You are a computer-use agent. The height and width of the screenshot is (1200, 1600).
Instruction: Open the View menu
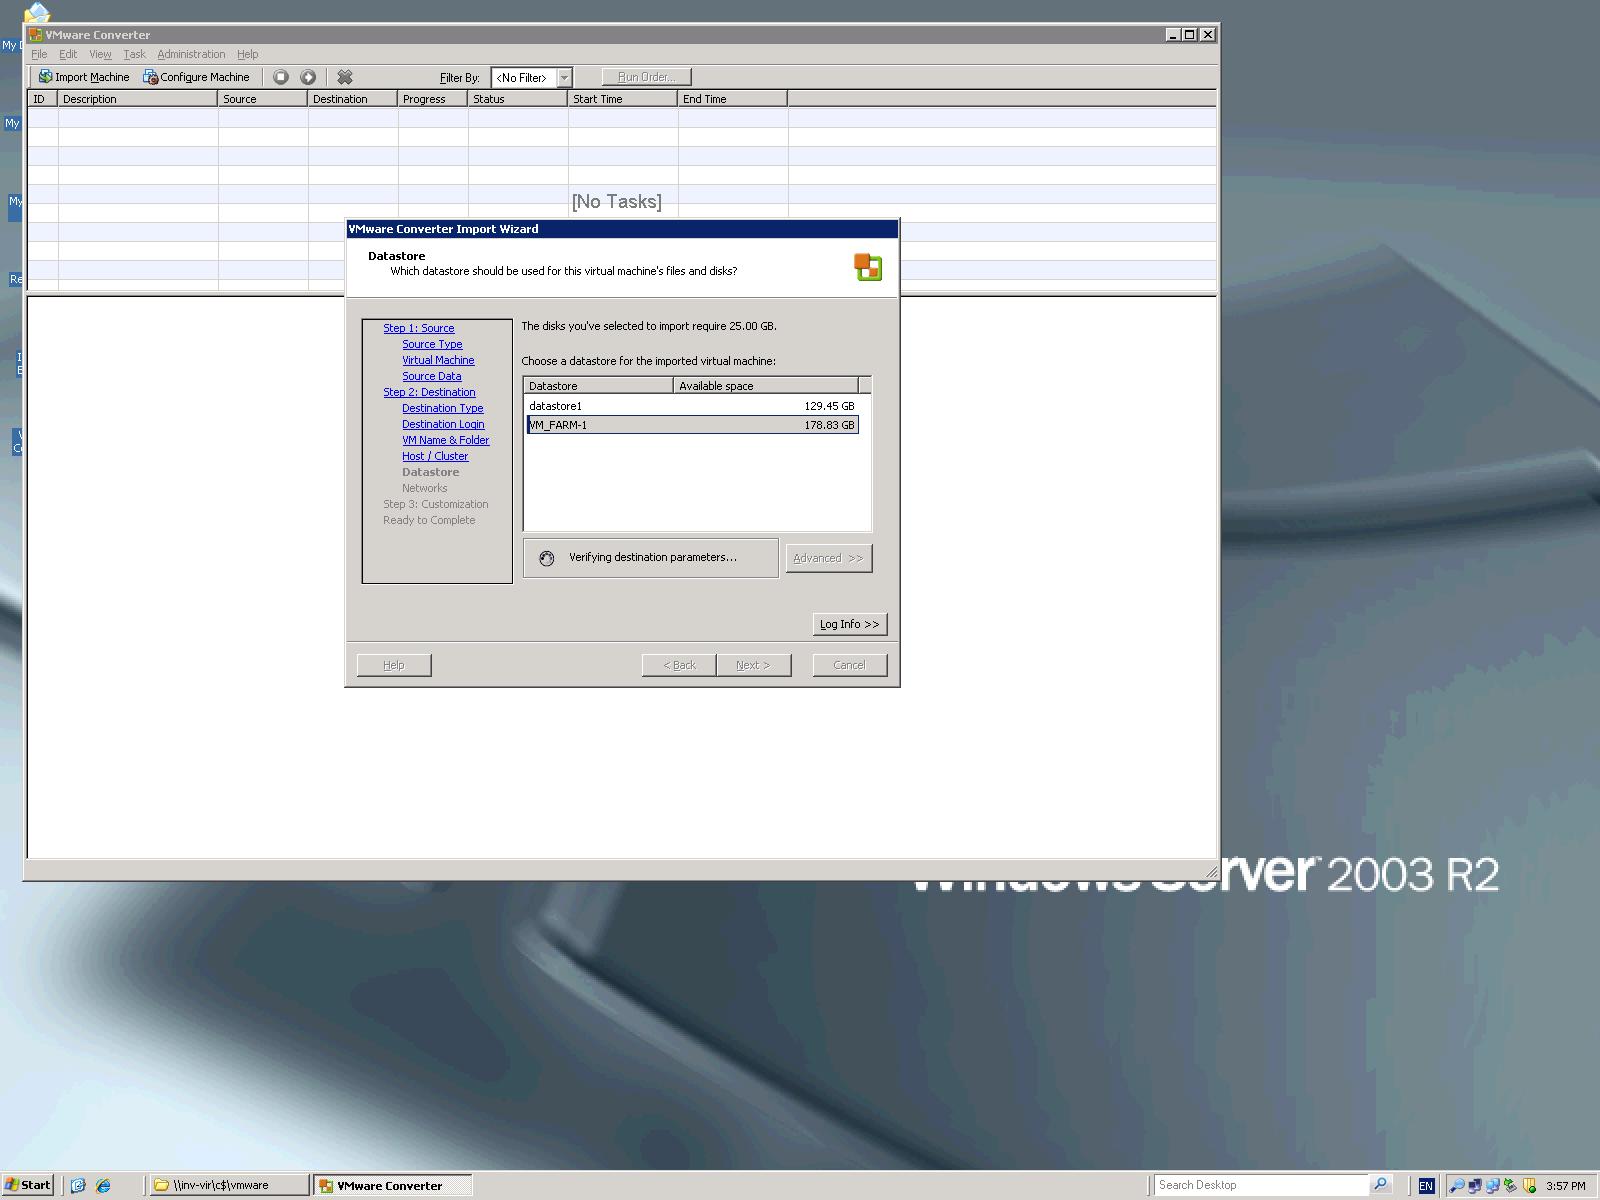100,54
